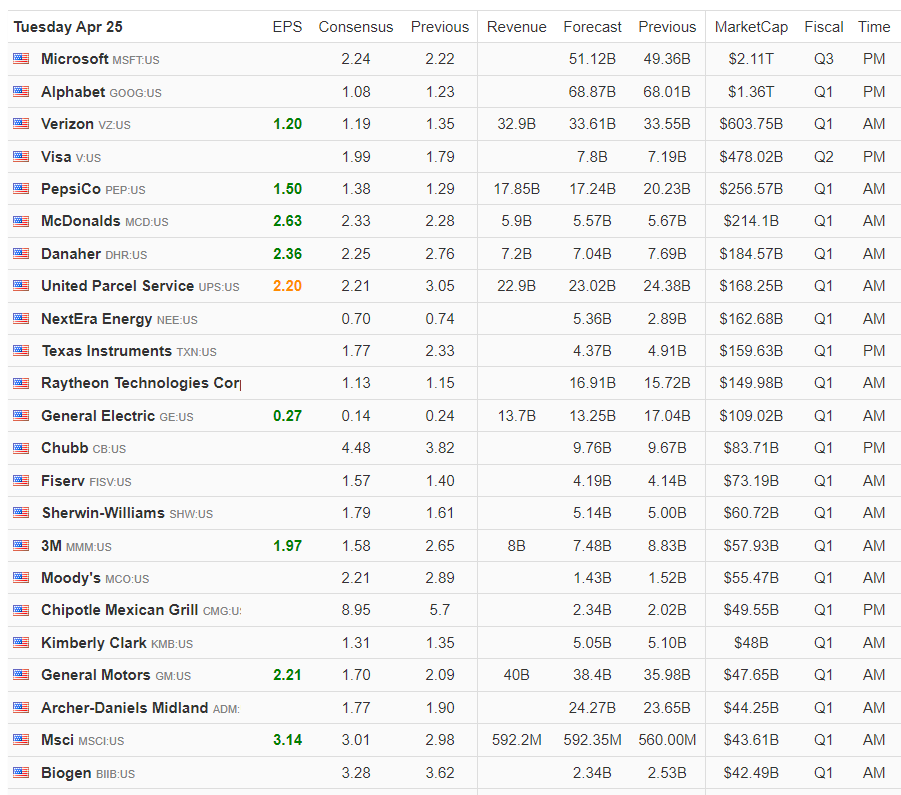Click Microsoft's market cap $2.11T
This screenshot has height=795, width=901.
click(x=751, y=59)
